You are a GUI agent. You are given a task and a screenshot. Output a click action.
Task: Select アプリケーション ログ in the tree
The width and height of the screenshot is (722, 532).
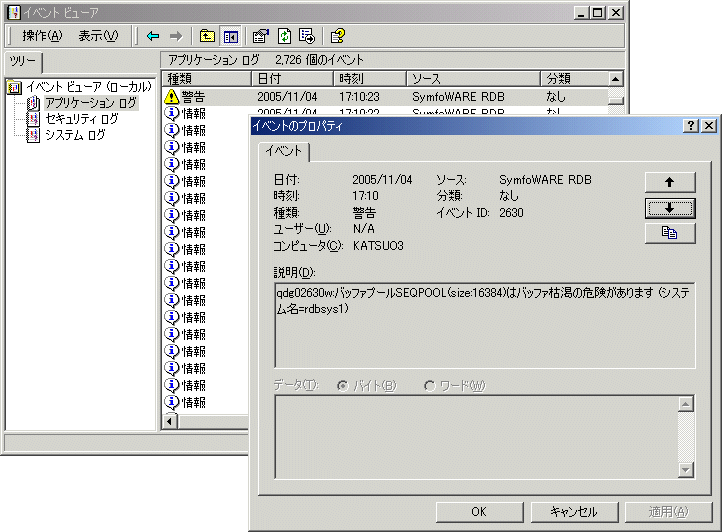tap(91, 103)
